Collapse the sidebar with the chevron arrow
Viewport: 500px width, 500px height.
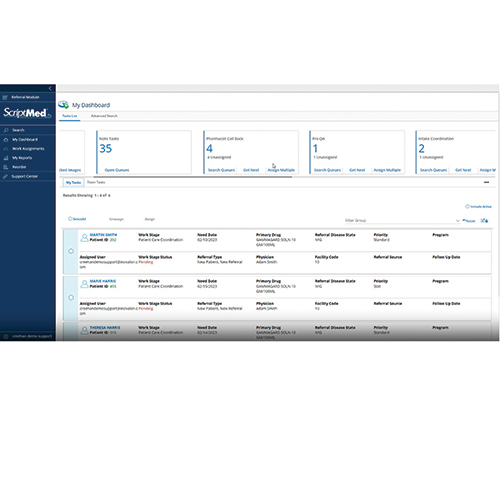[x=50, y=88]
